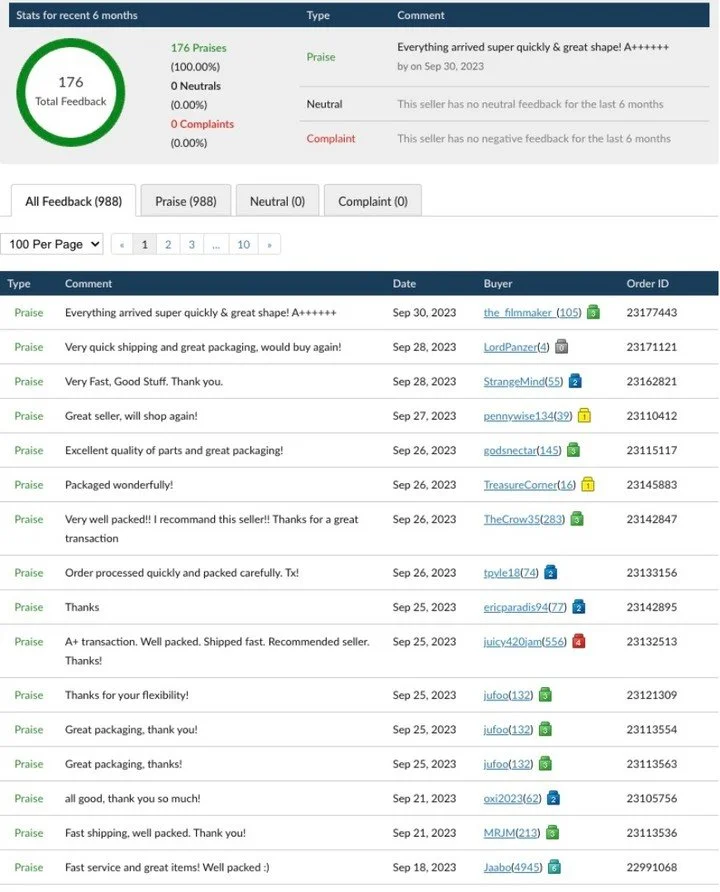Open jufoo(132) link on order 23121309
Image resolution: width=720 pixels, height=892 pixels.
[x=508, y=695]
